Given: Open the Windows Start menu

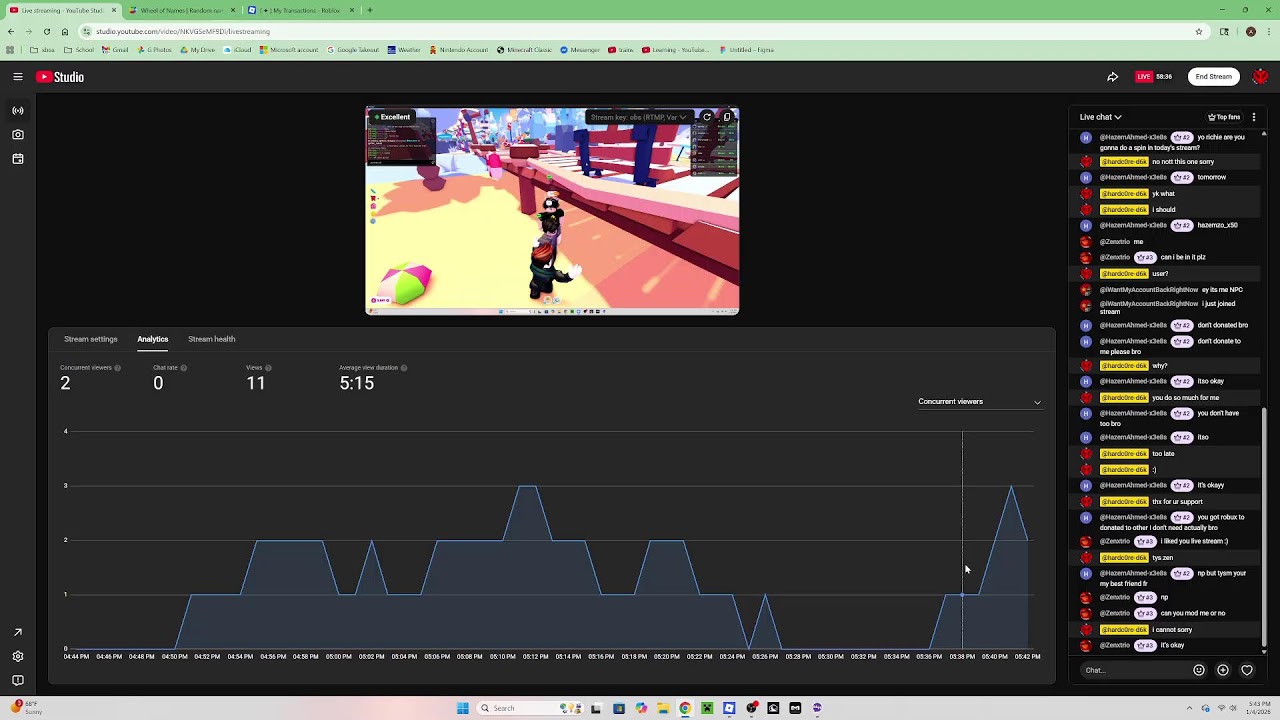Looking at the screenshot, I should tap(462, 708).
